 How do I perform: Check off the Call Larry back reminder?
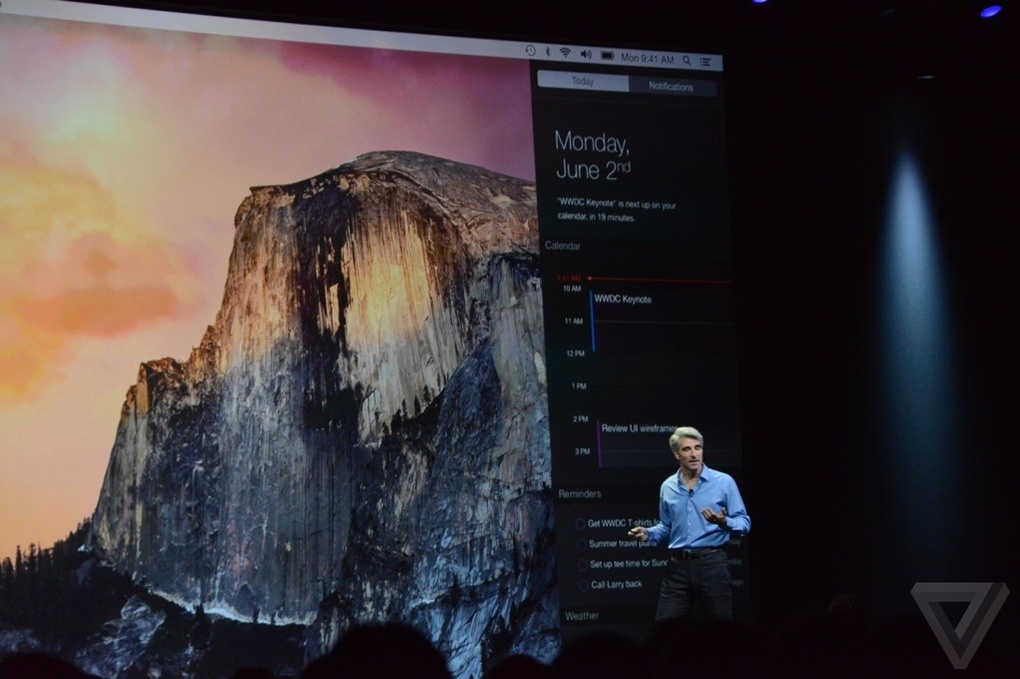[x=583, y=584]
